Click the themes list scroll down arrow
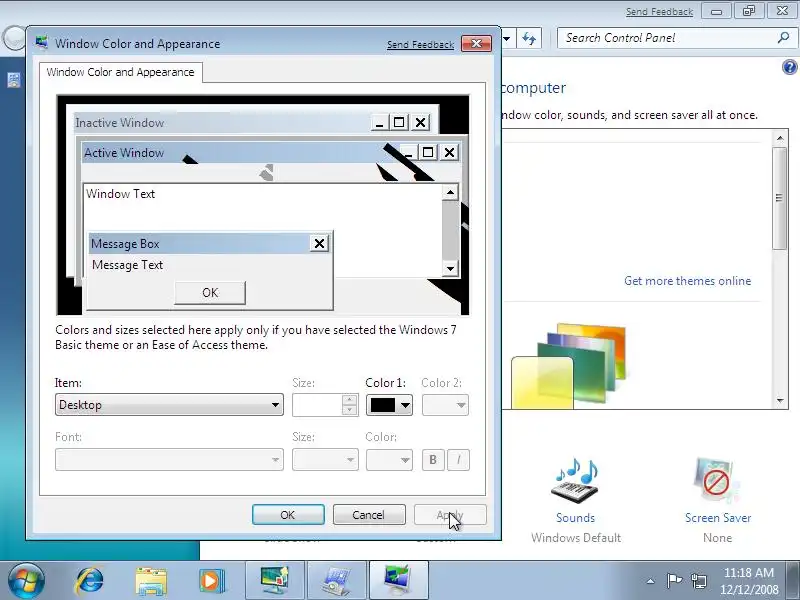 pos(780,400)
